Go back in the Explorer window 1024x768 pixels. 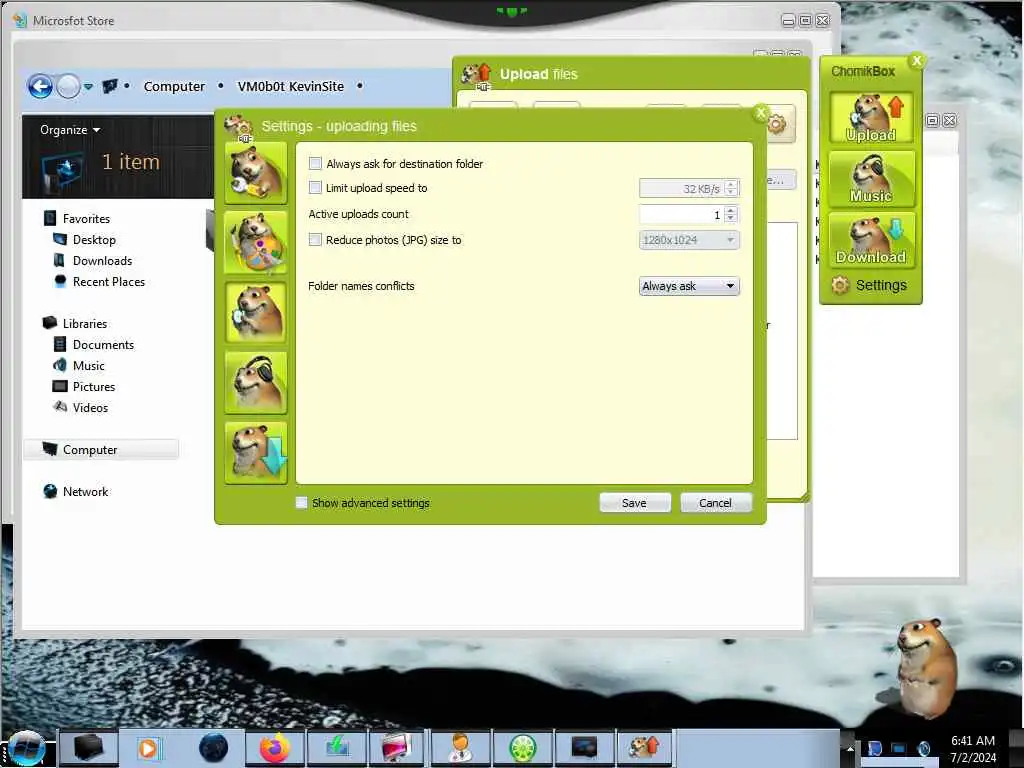tap(40, 86)
